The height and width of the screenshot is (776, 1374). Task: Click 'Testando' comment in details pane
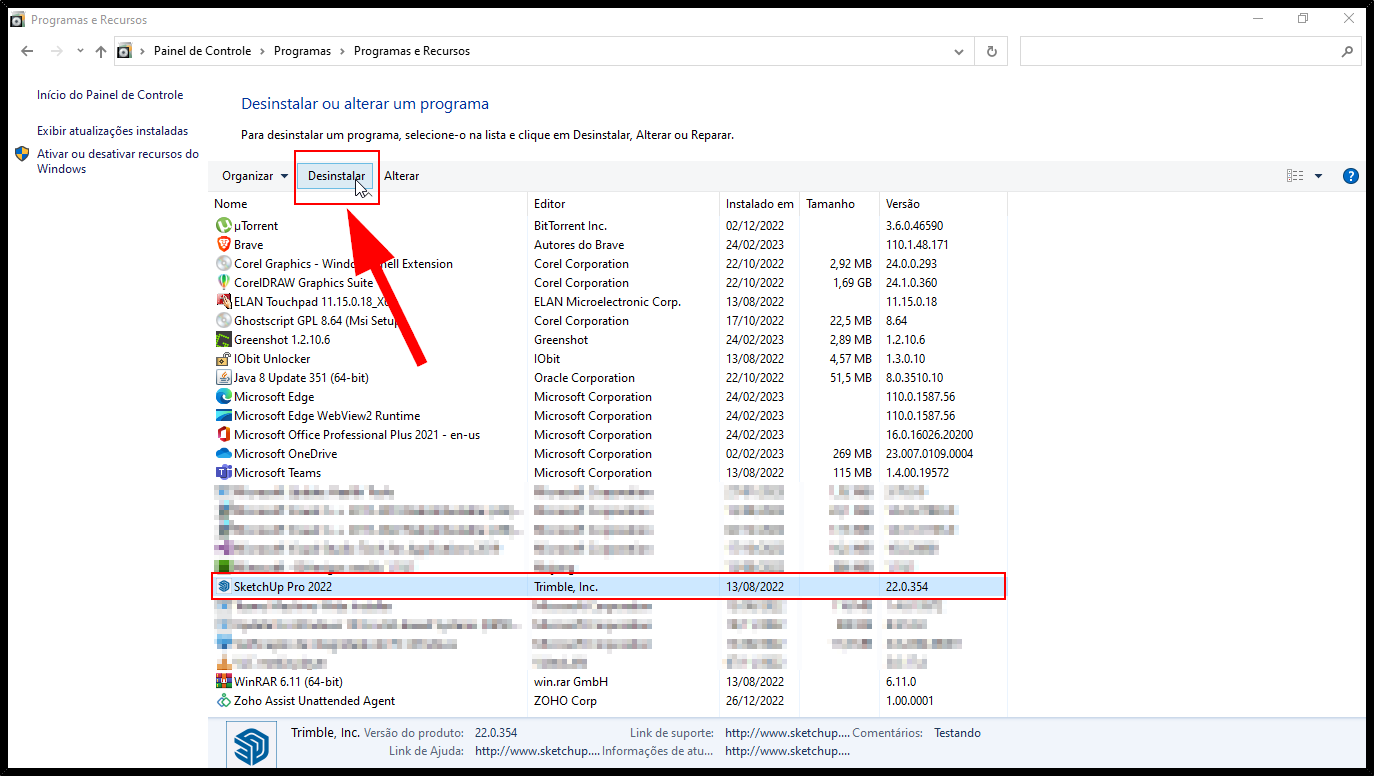958,733
